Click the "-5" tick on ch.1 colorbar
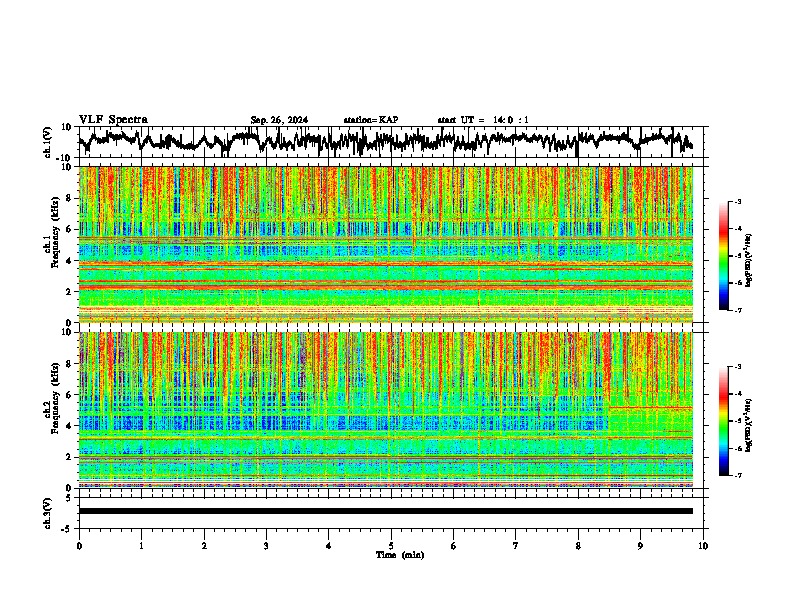The image size is (792, 612). pyautogui.click(x=737, y=256)
